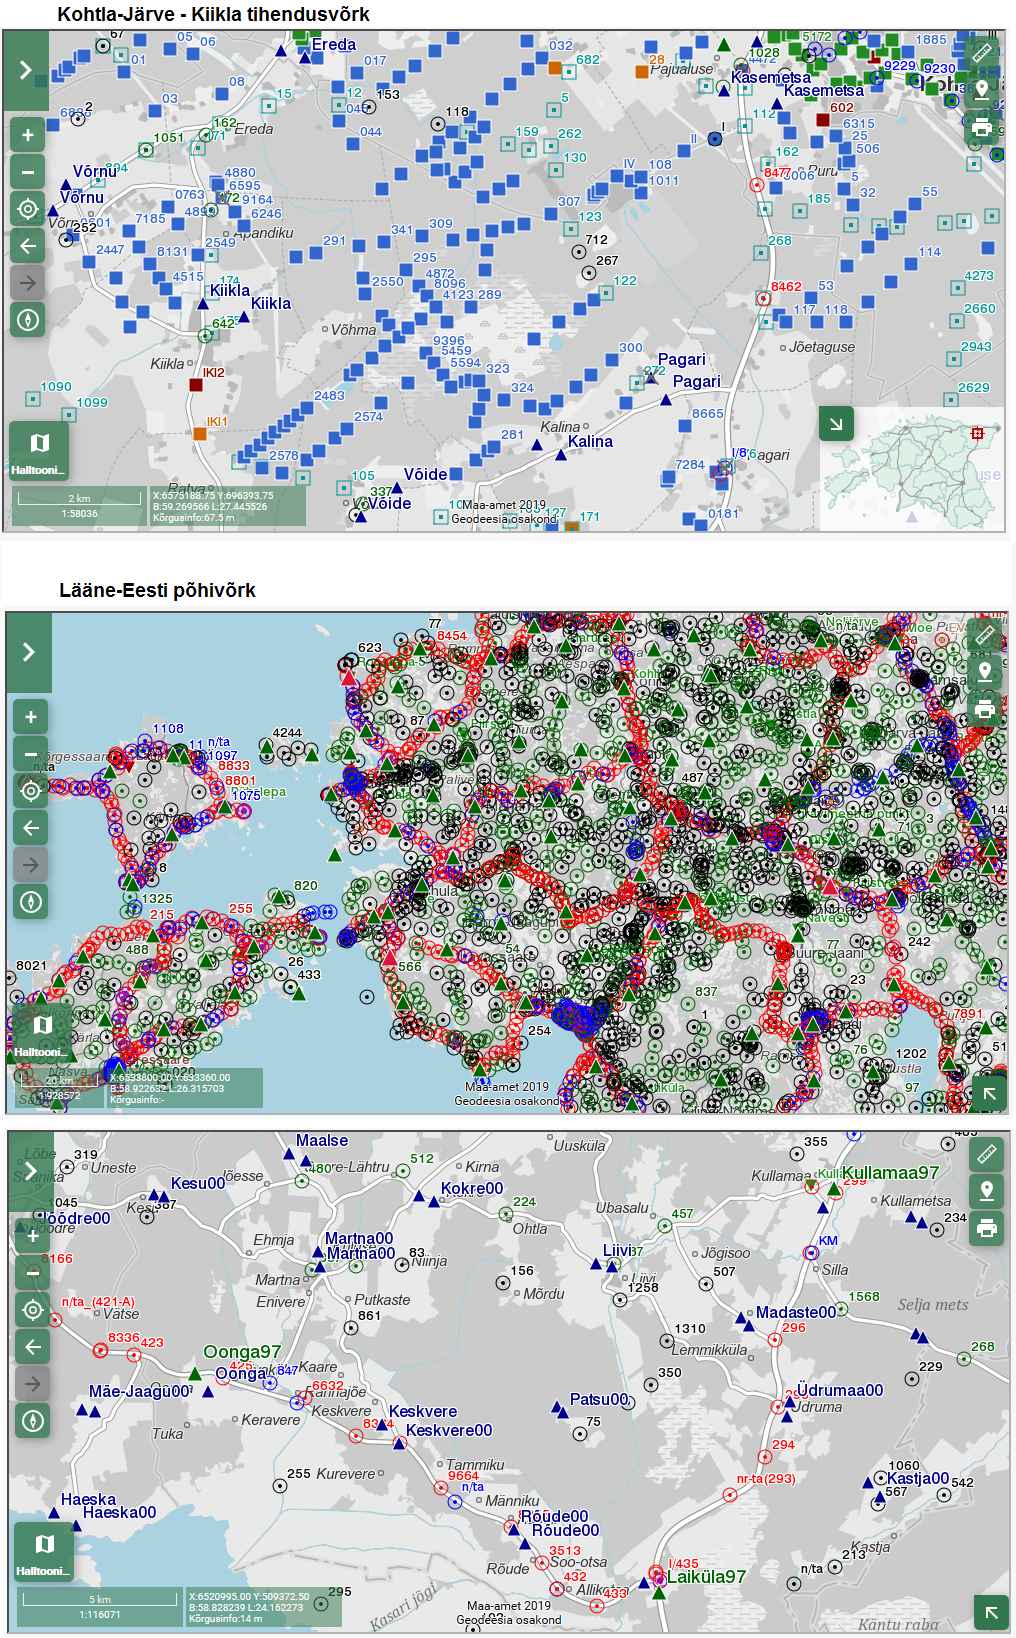Open measure ruler tool on the Martna map
1016x1638 pixels.
pyautogui.click(x=987, y=1154)
